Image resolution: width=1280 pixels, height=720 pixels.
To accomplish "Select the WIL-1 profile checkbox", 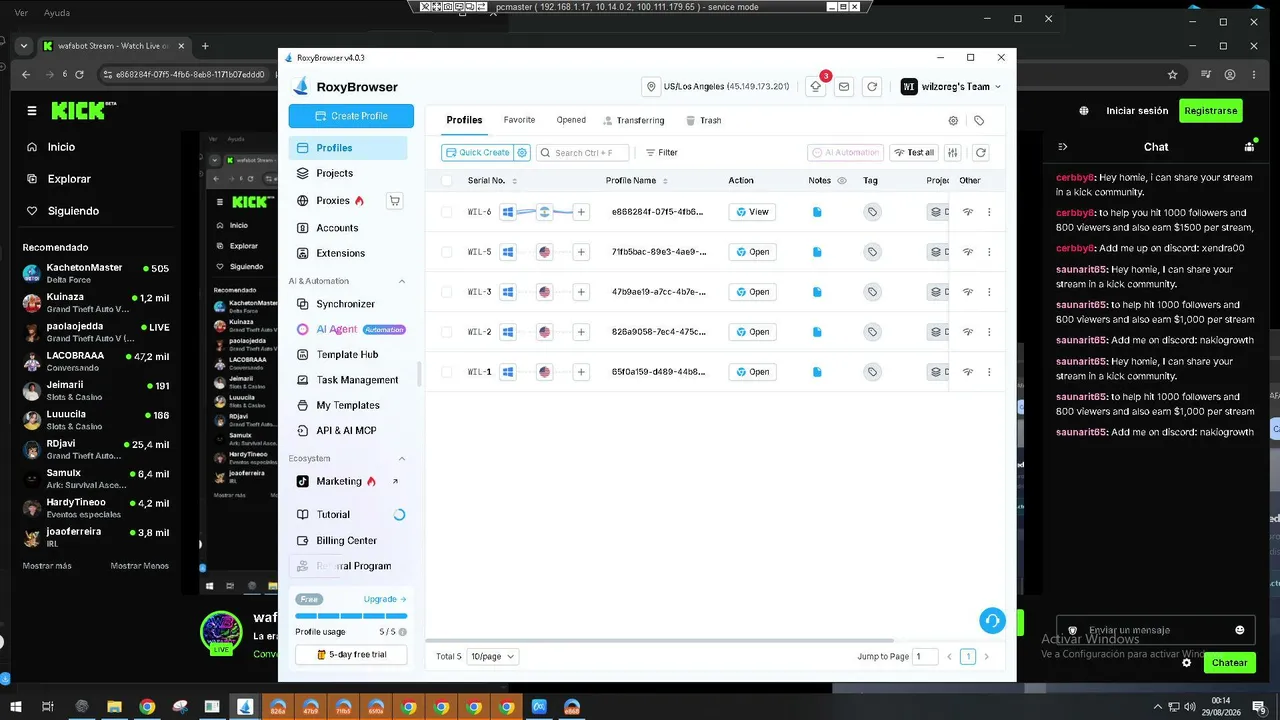I will 446,372.
